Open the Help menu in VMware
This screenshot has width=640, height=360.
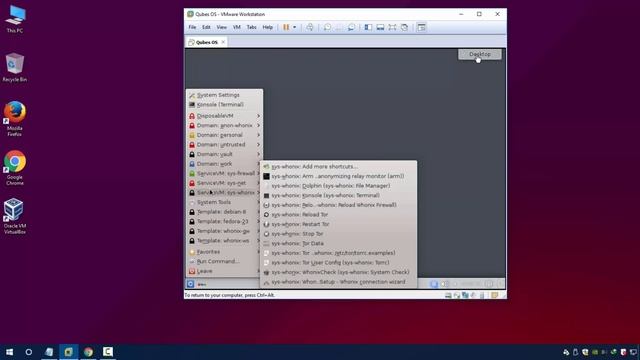point(267,27)
